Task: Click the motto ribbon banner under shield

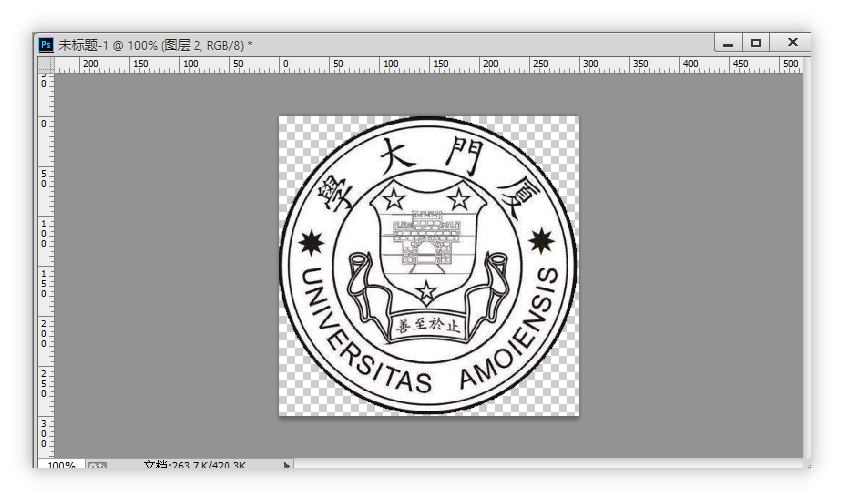Action: click(426, 326)
